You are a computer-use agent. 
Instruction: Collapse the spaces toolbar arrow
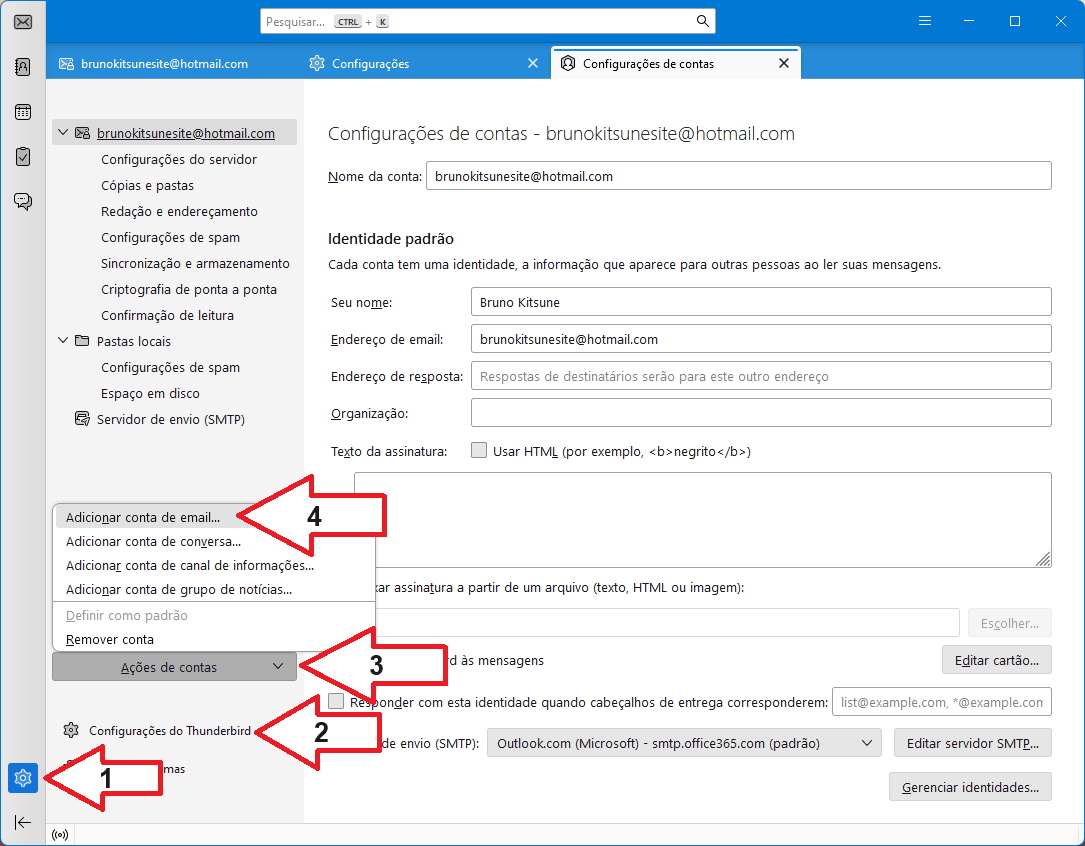pyautogui.click(x=23, y=822)
